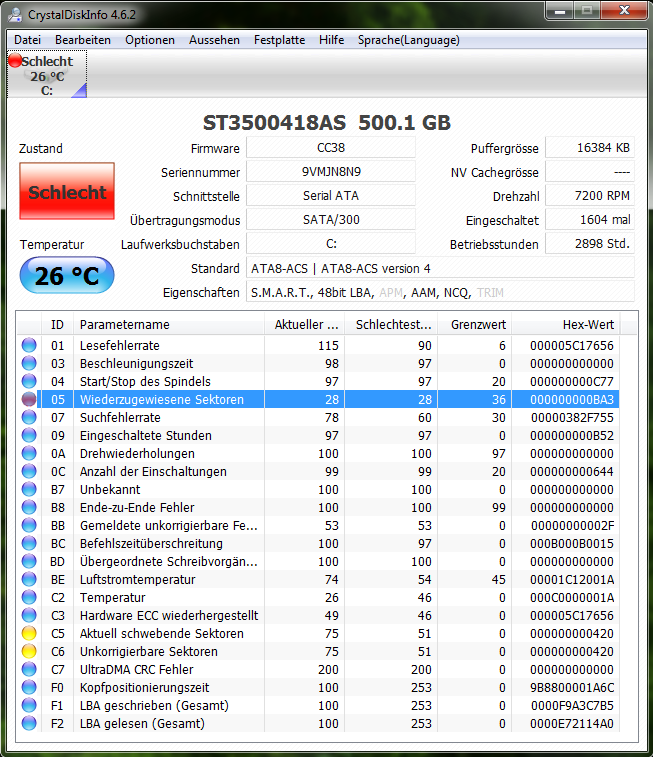653x757 pixels.
Task: Click the NV Cachegrösse field
Action: [590, 172]
